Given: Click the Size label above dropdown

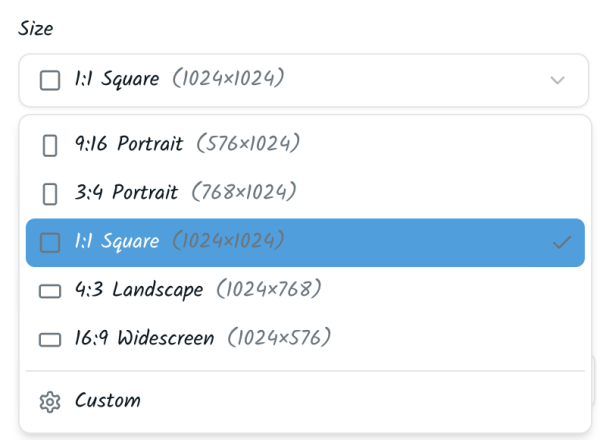Looking at the screenshot, I should point(36,28).
